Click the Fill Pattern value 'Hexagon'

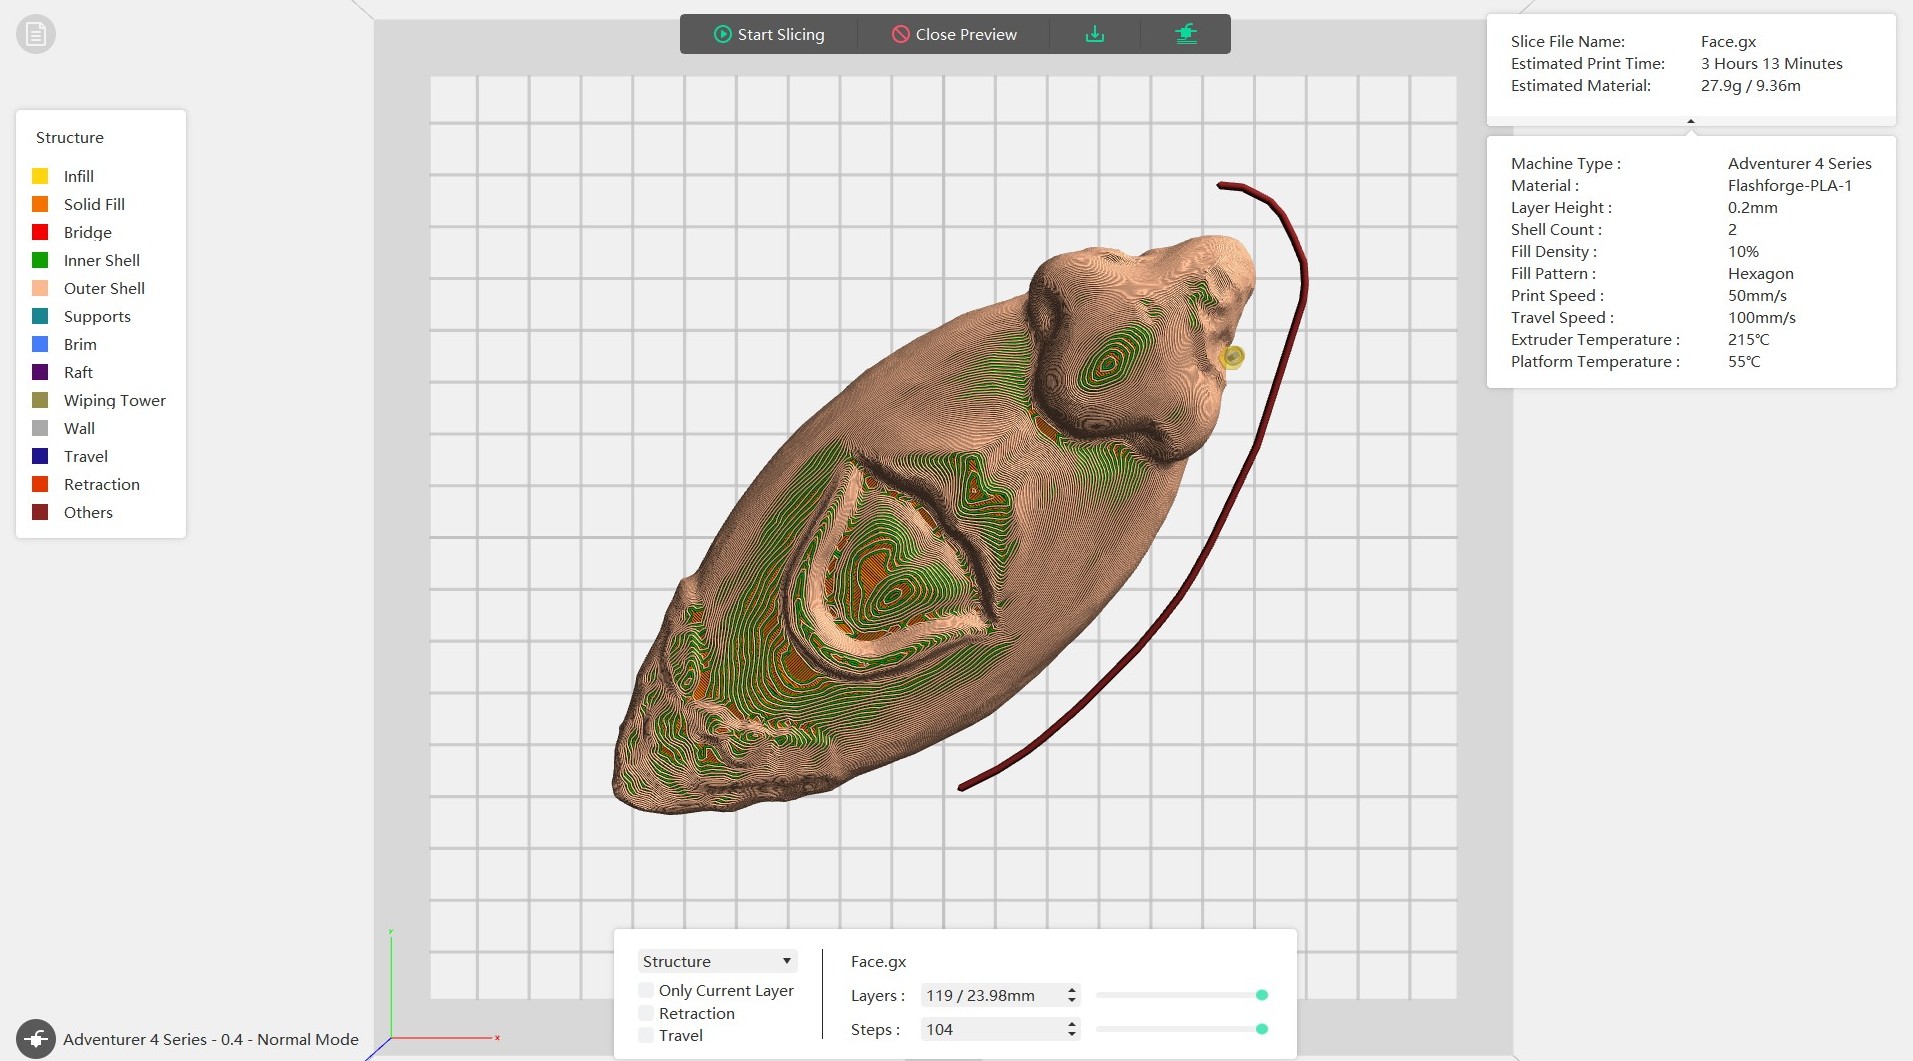click(x=1760, y=273)
